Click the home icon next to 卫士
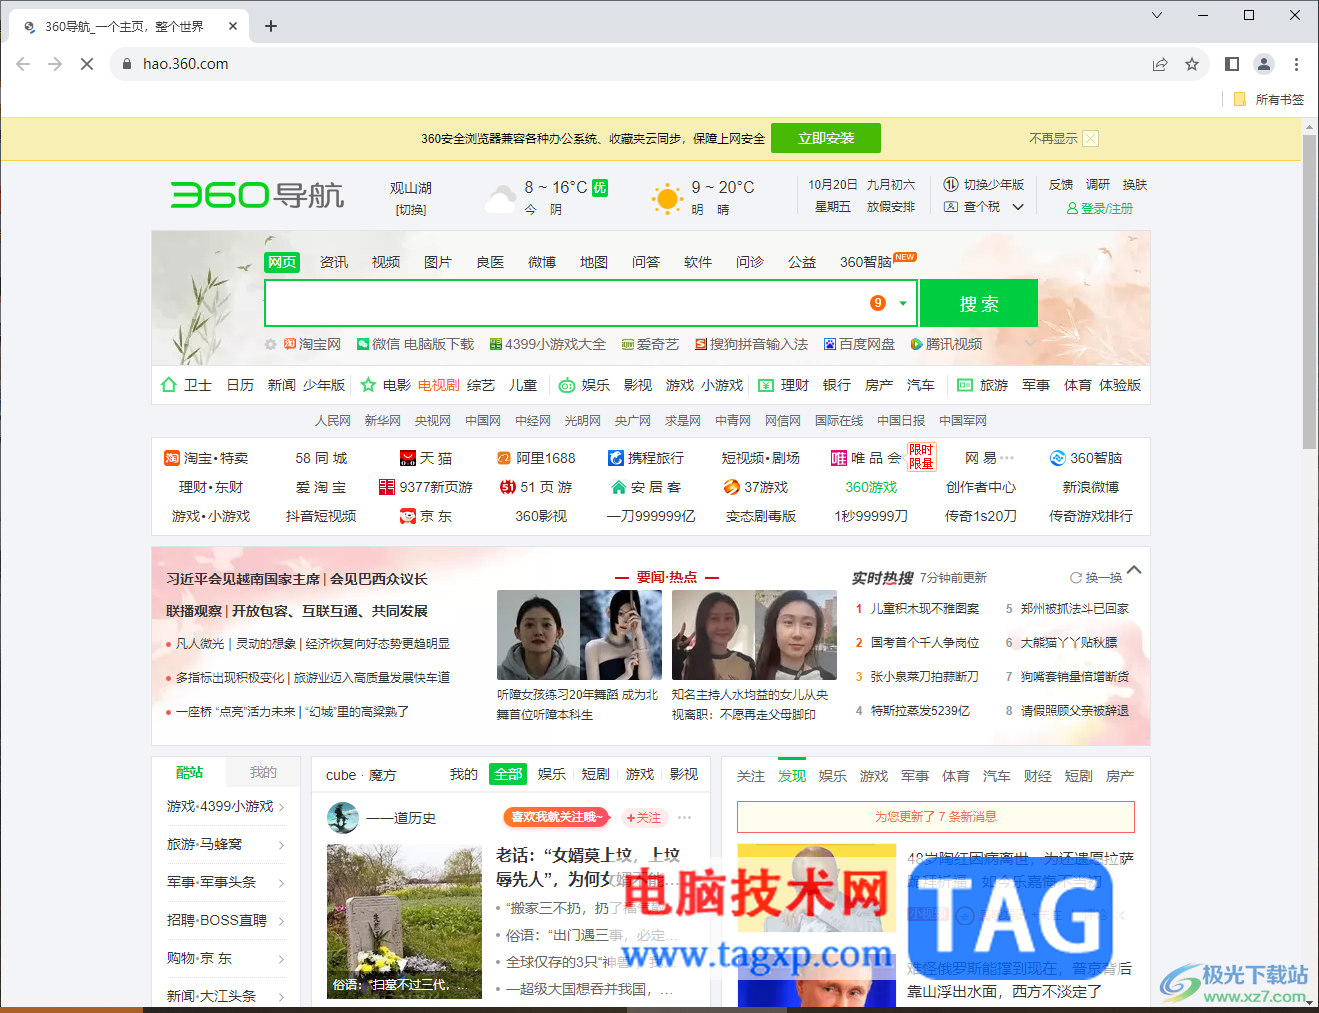Screen dimensions: 1319x1013 click(168, 384)
